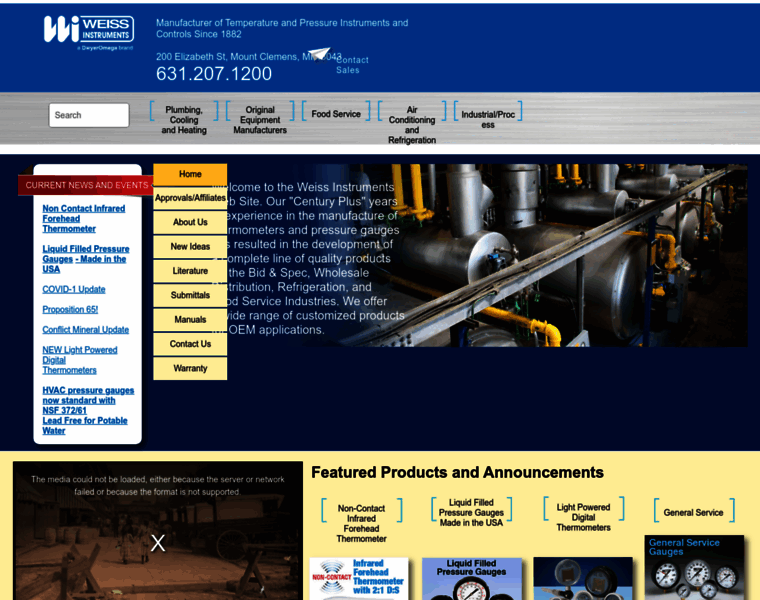
Task: Open Original Equipment Manufacturers category
Action: [x=260, y=120]
